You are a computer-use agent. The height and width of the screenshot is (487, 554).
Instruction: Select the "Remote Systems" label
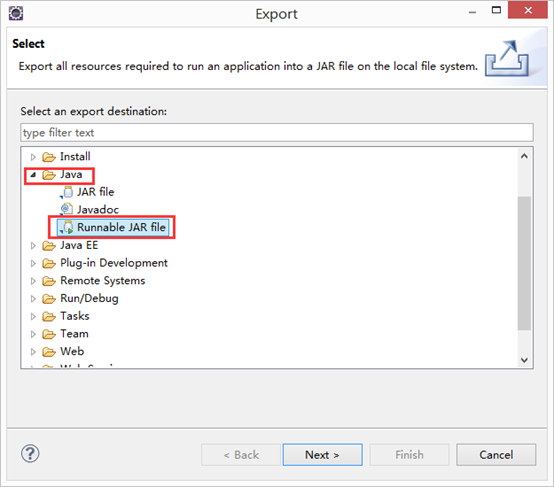coord(103,281)
